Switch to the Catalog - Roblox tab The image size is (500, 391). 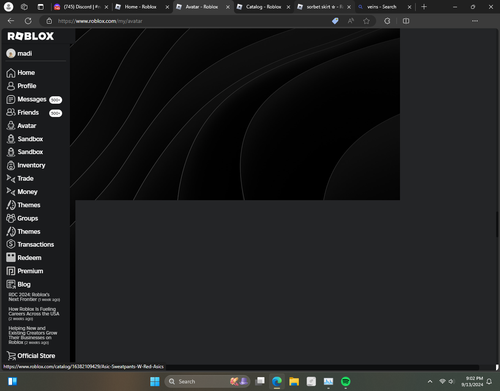coord(263,7)
